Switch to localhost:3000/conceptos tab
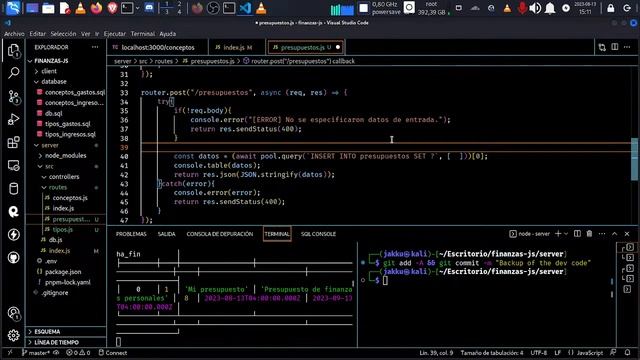The height and width of the screenshot is (360, 640). (158, 47)
